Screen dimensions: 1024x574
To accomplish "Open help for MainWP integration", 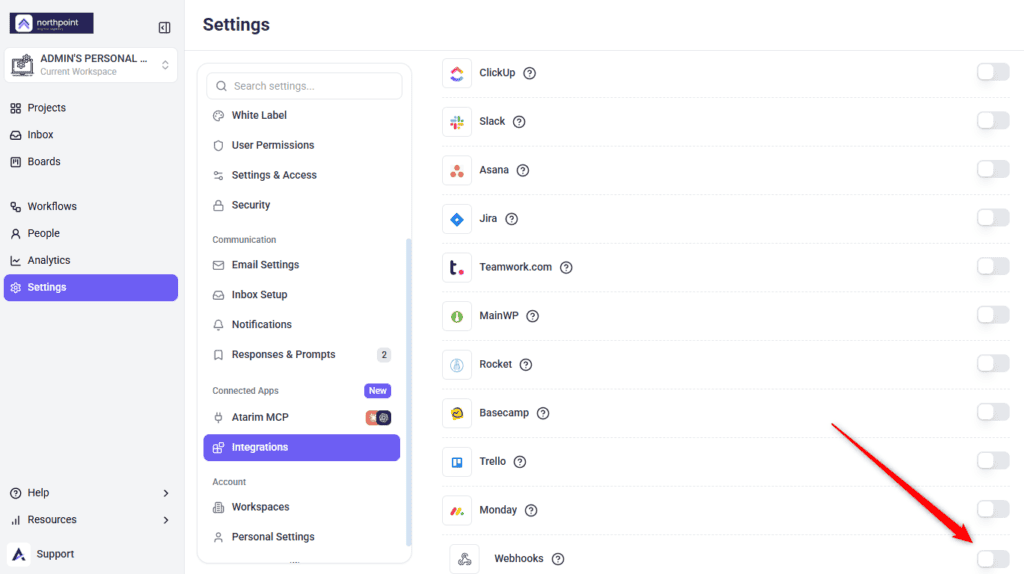I will [x=533, y=316].
